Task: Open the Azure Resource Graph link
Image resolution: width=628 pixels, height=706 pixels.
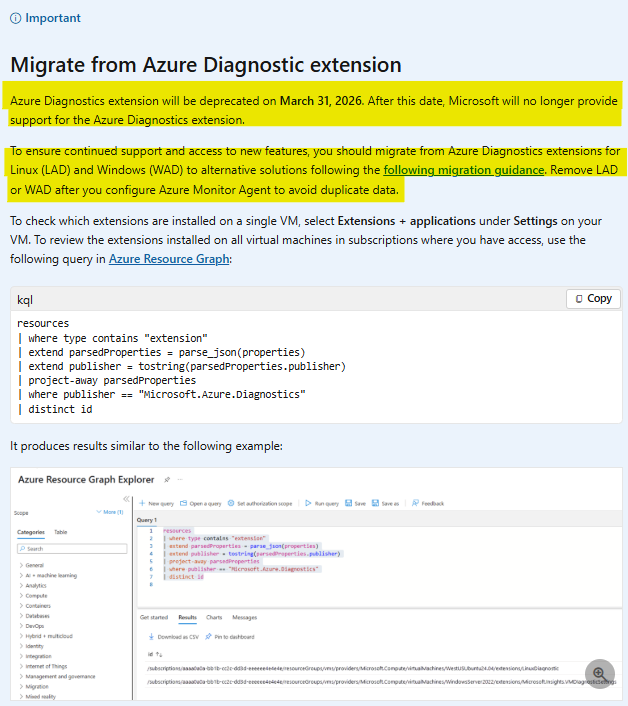Action: tap(169, 259)
